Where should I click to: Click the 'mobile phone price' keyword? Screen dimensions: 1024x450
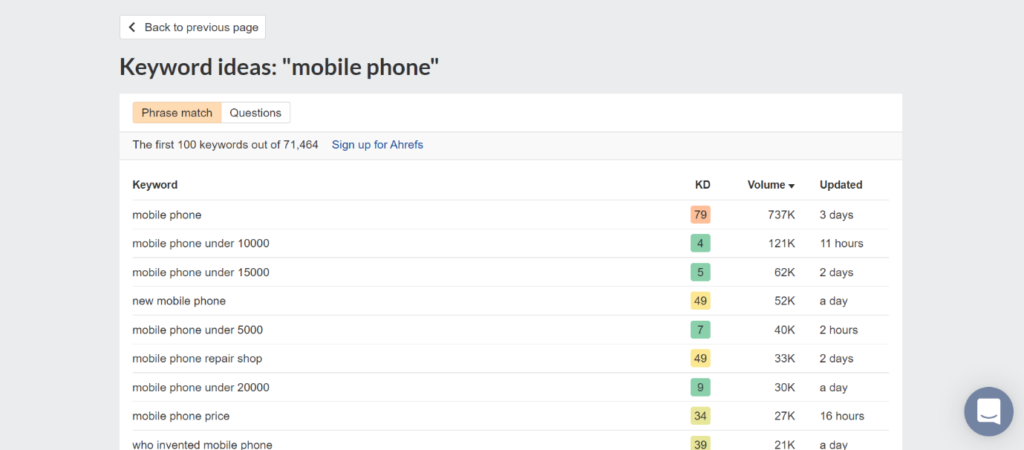click(181, 416)
